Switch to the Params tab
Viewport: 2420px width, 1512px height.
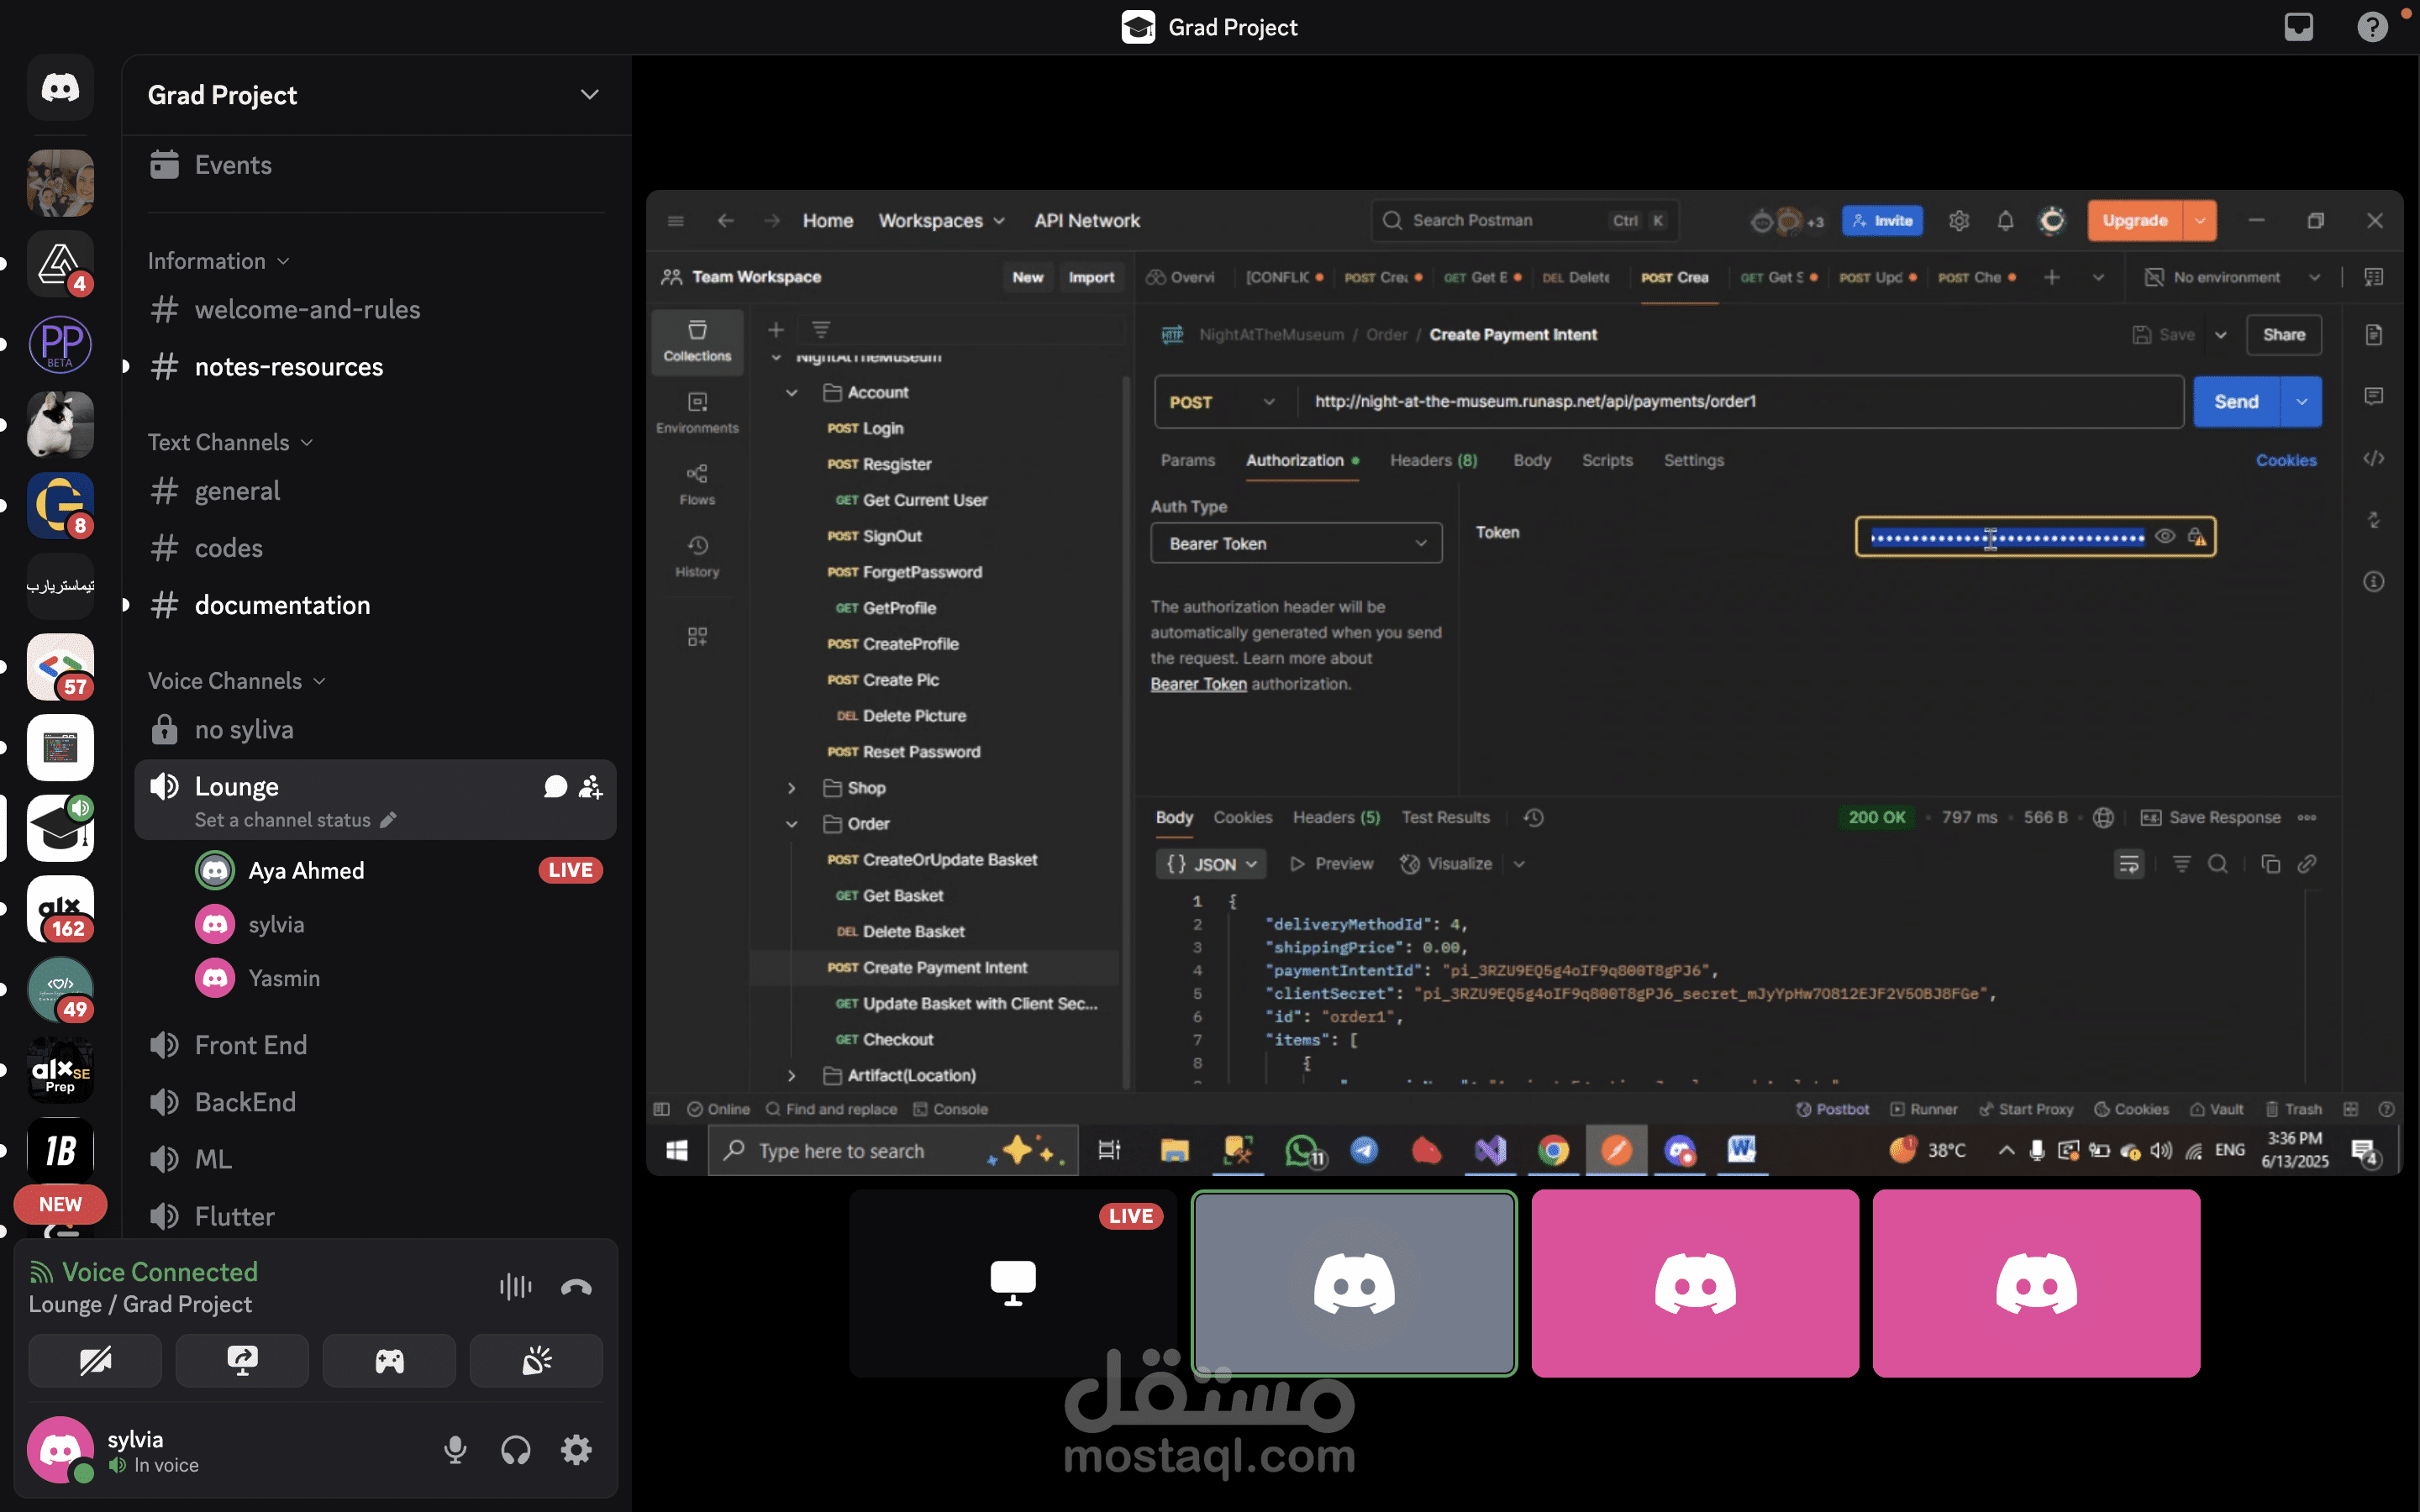click(x=1187, y=460)
